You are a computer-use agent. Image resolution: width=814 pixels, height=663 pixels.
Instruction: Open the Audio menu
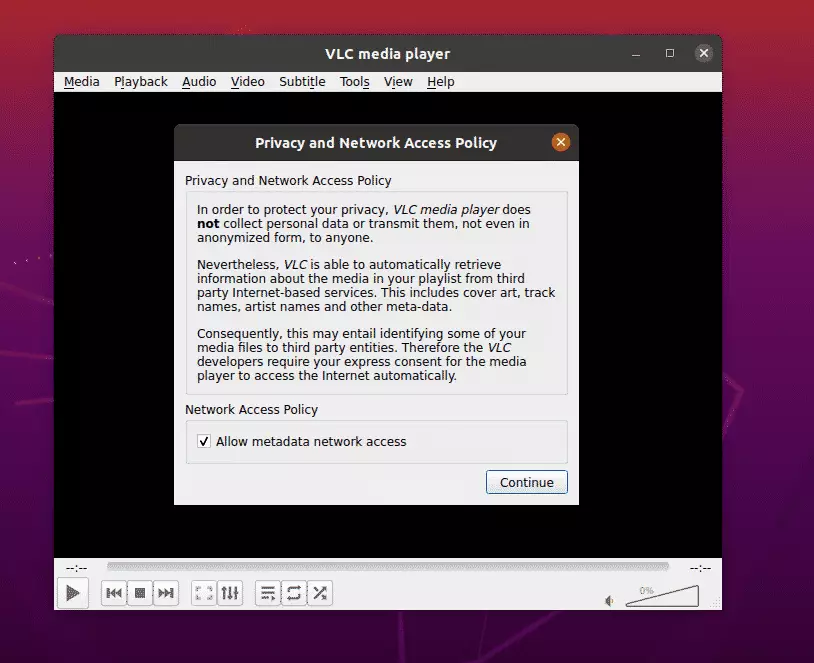[x=199, y=82]
